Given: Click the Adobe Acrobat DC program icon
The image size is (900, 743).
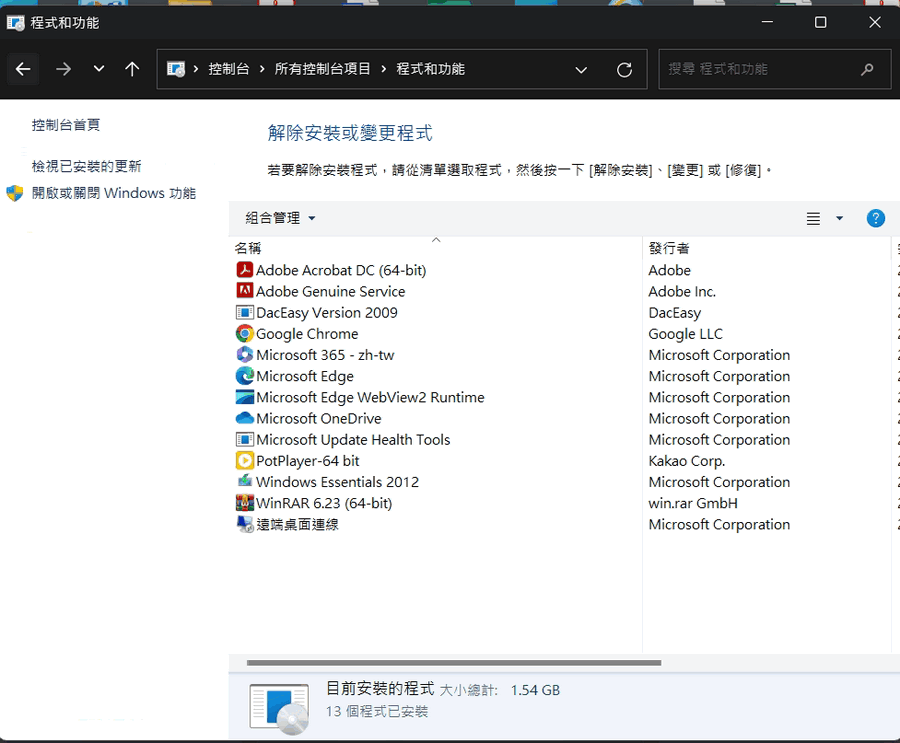Looking at the screenshot, I should pos(245,270).
